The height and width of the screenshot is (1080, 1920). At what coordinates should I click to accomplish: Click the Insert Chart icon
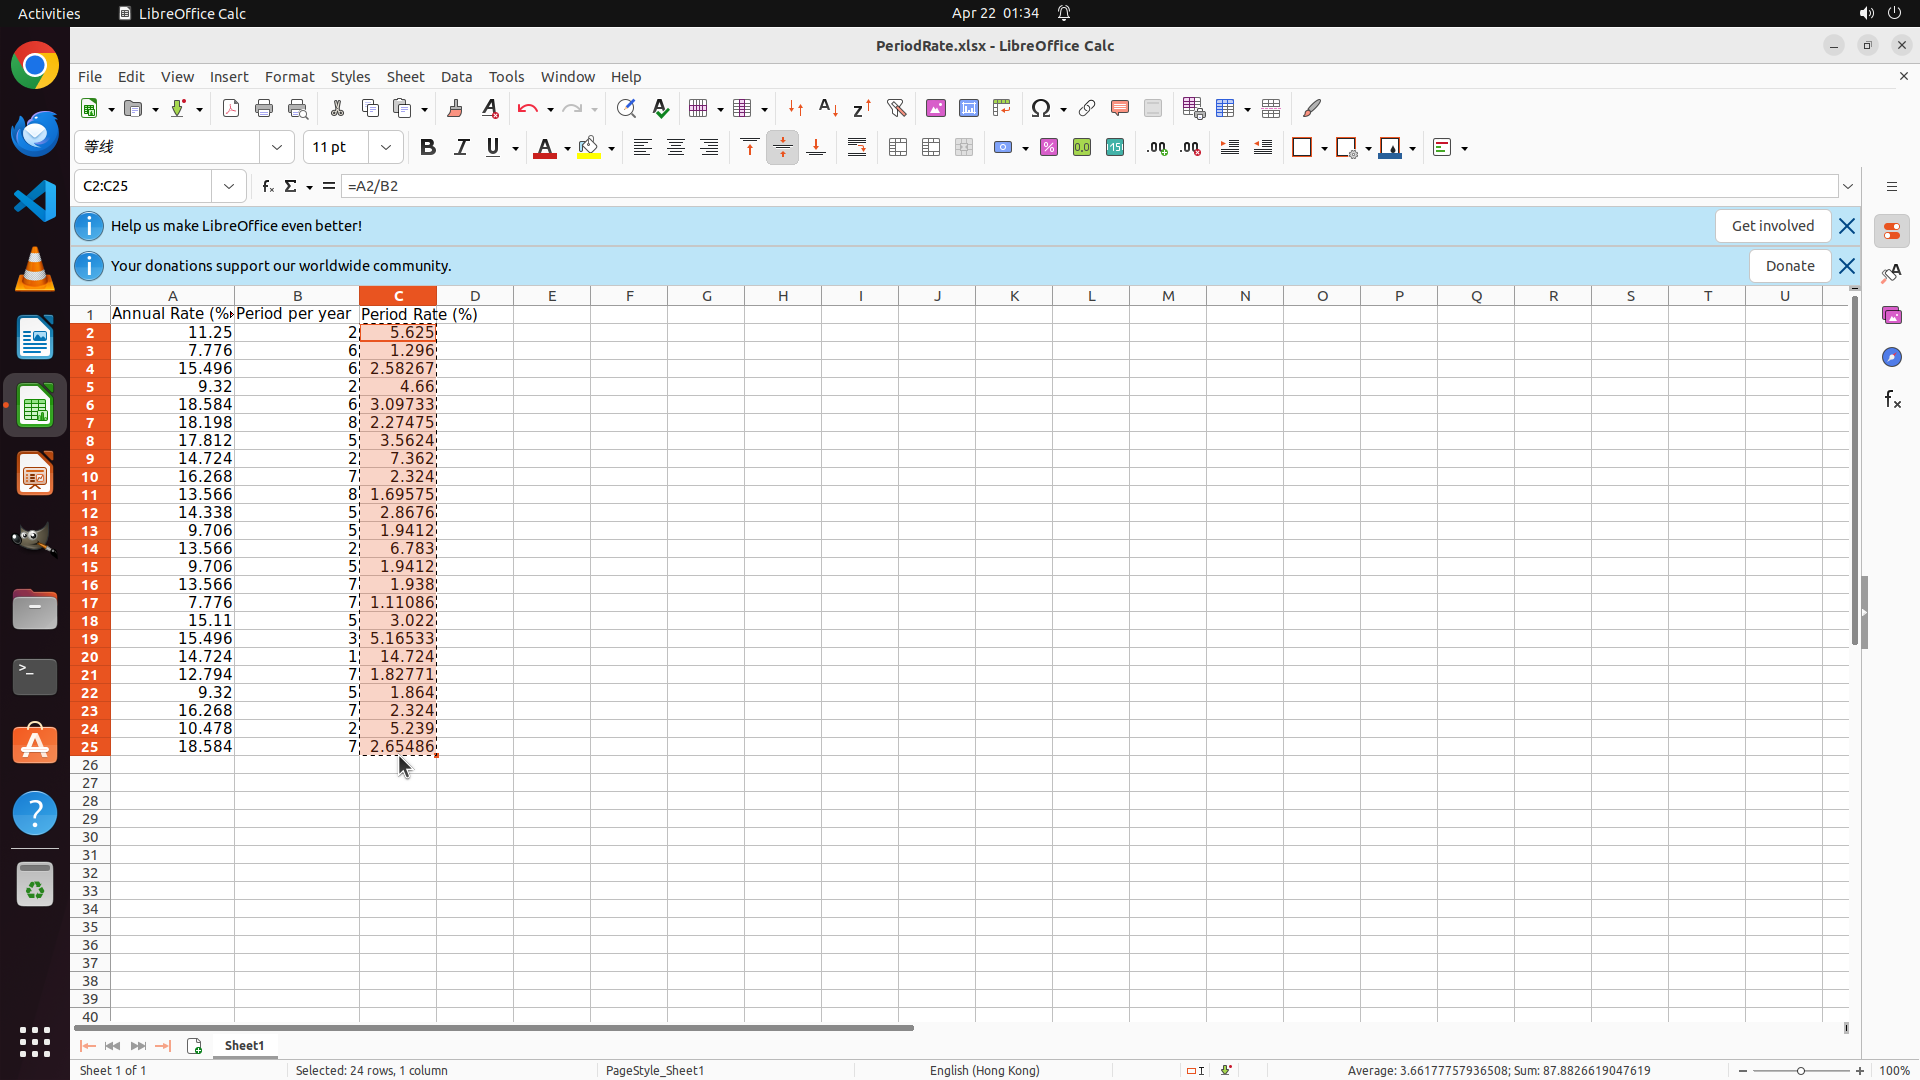tap(968, 108)
